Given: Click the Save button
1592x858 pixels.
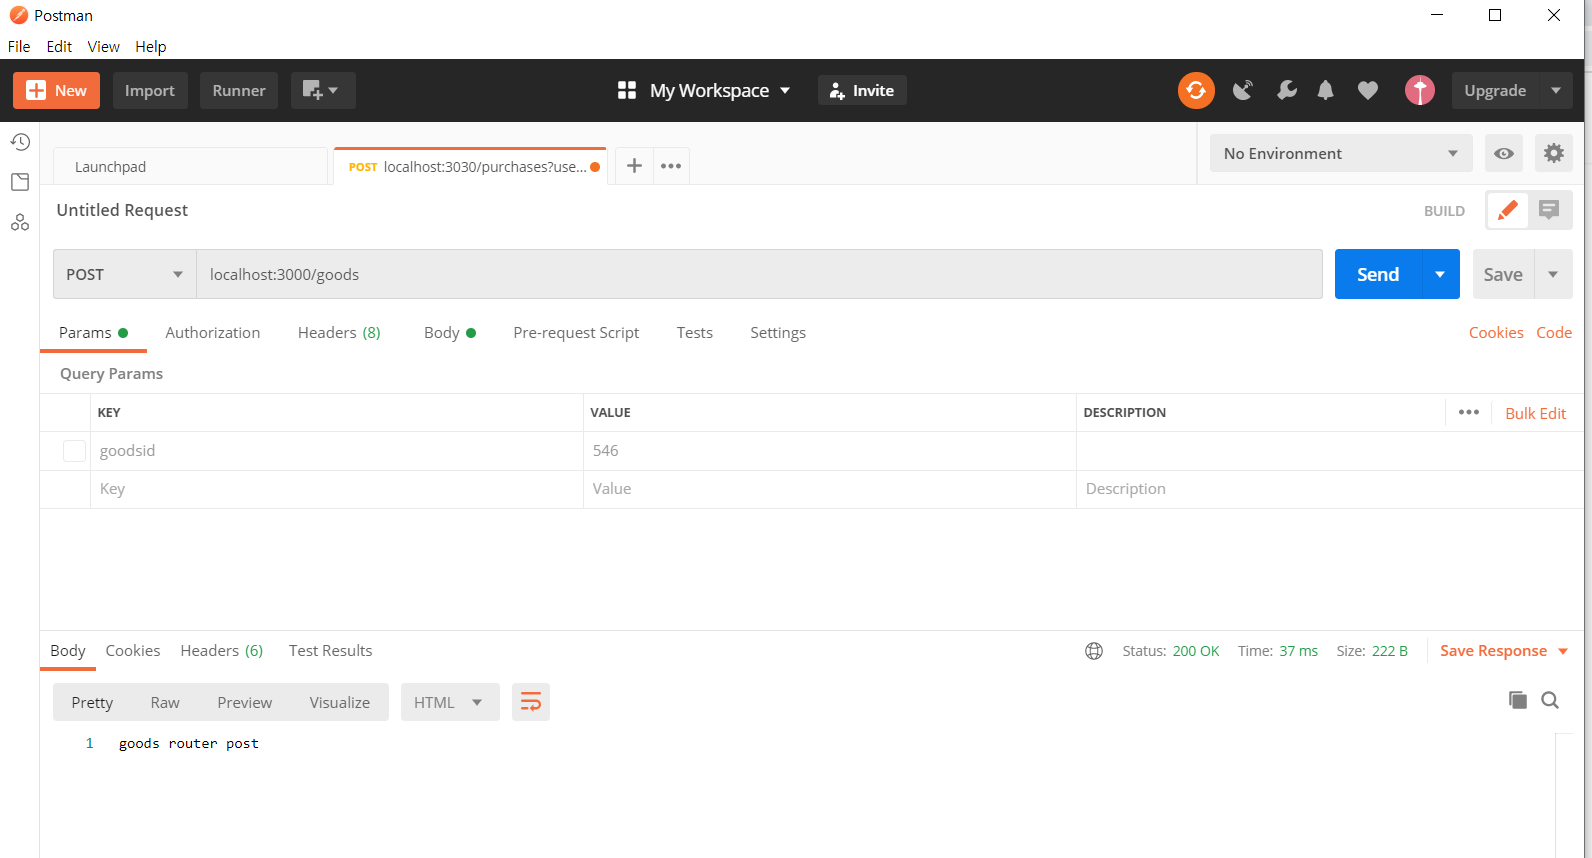Looking at the screenshot, I should [x=1503, y=274].
